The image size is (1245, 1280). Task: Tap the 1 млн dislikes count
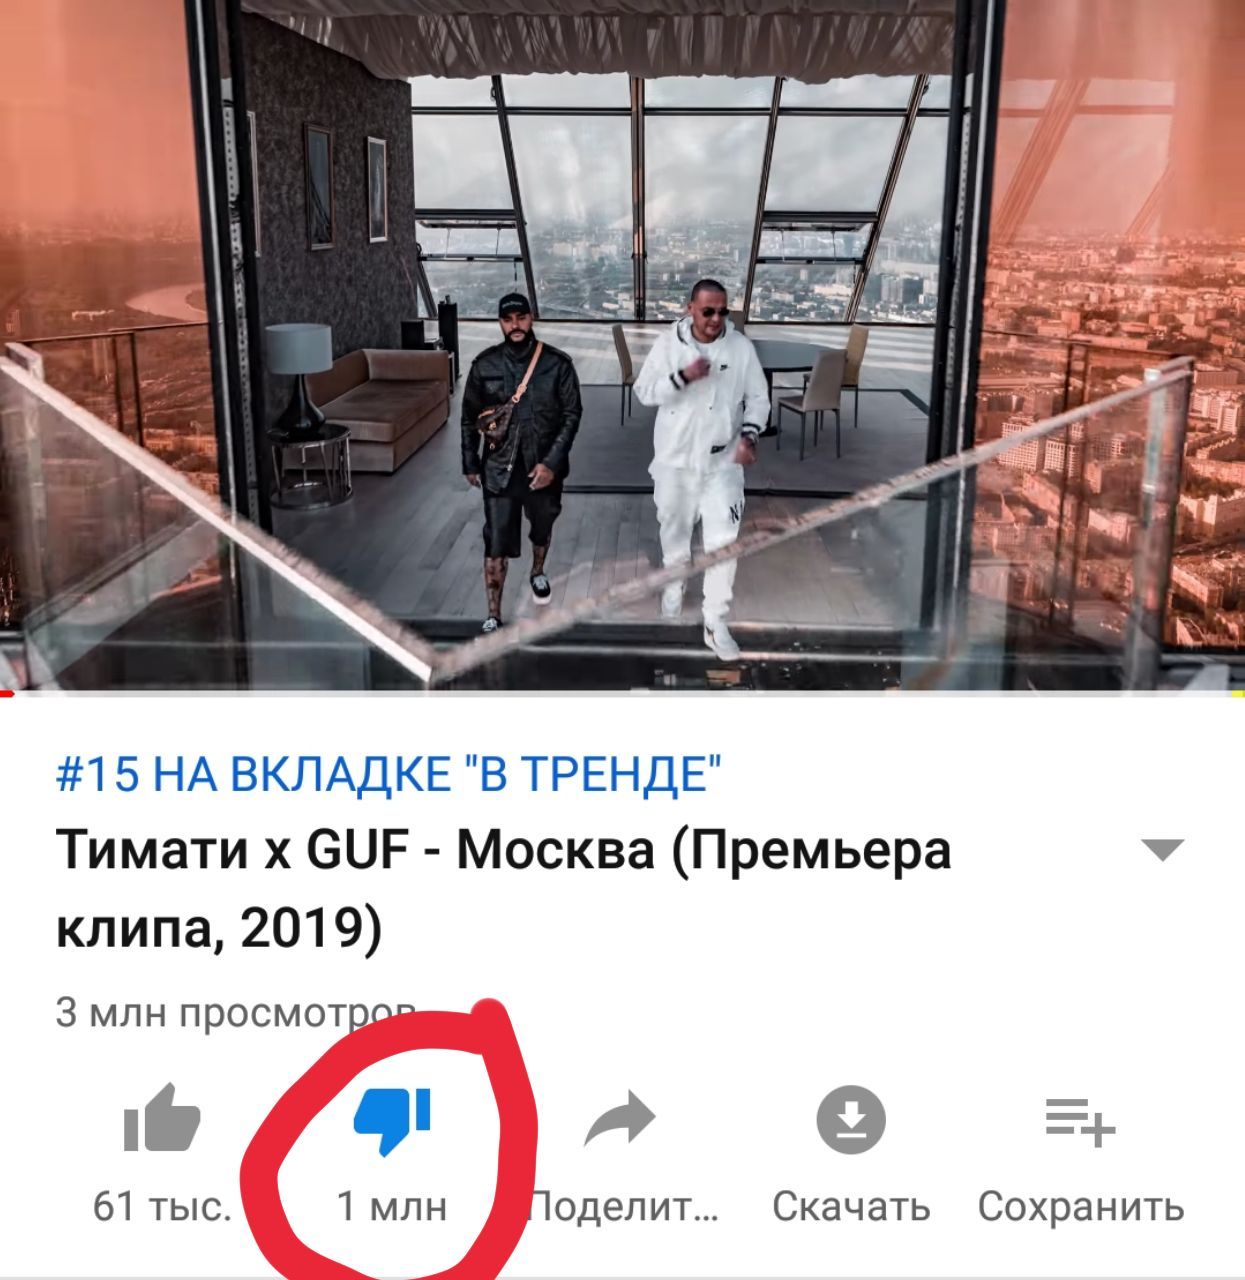coord(392,1206)
